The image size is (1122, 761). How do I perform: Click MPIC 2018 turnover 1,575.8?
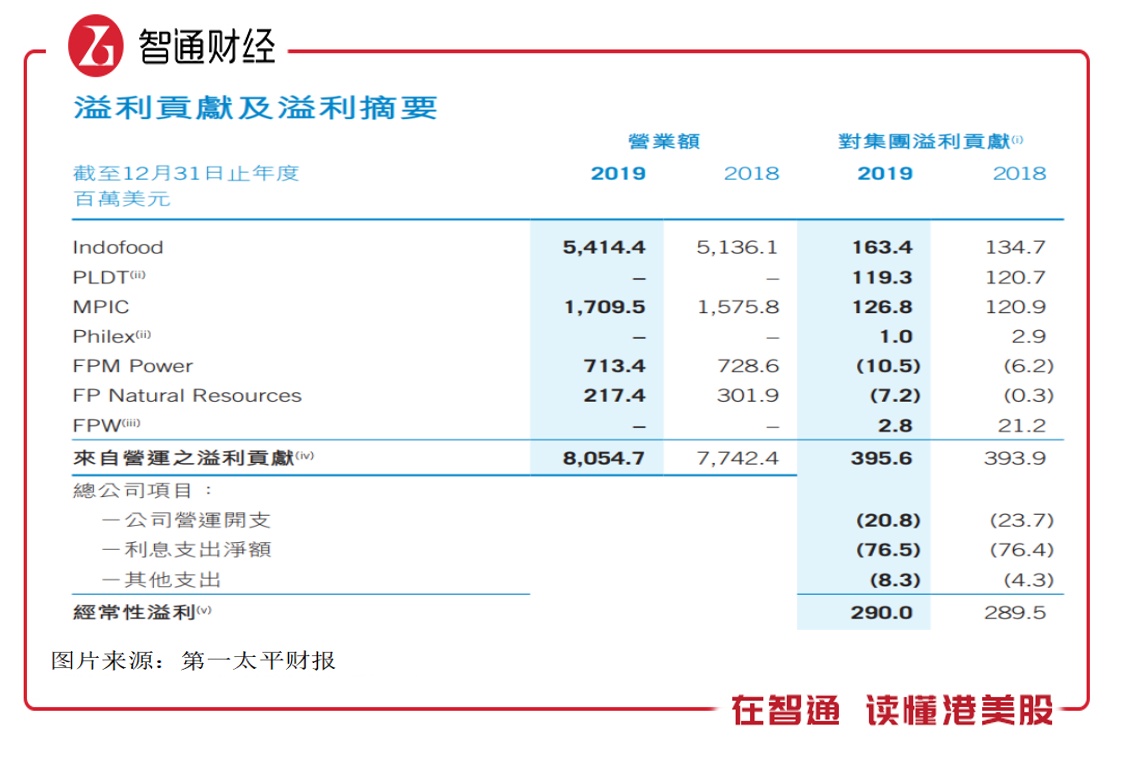coord(738,307)
